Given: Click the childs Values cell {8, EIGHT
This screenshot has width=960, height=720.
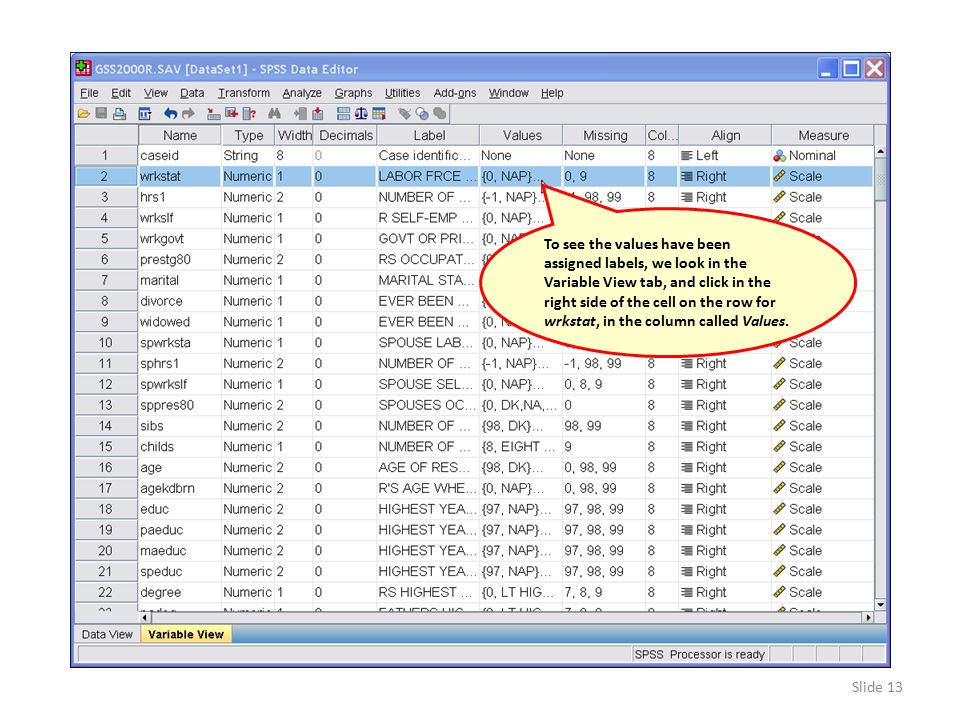Looking at the screenshot, I should pos(521,447).
